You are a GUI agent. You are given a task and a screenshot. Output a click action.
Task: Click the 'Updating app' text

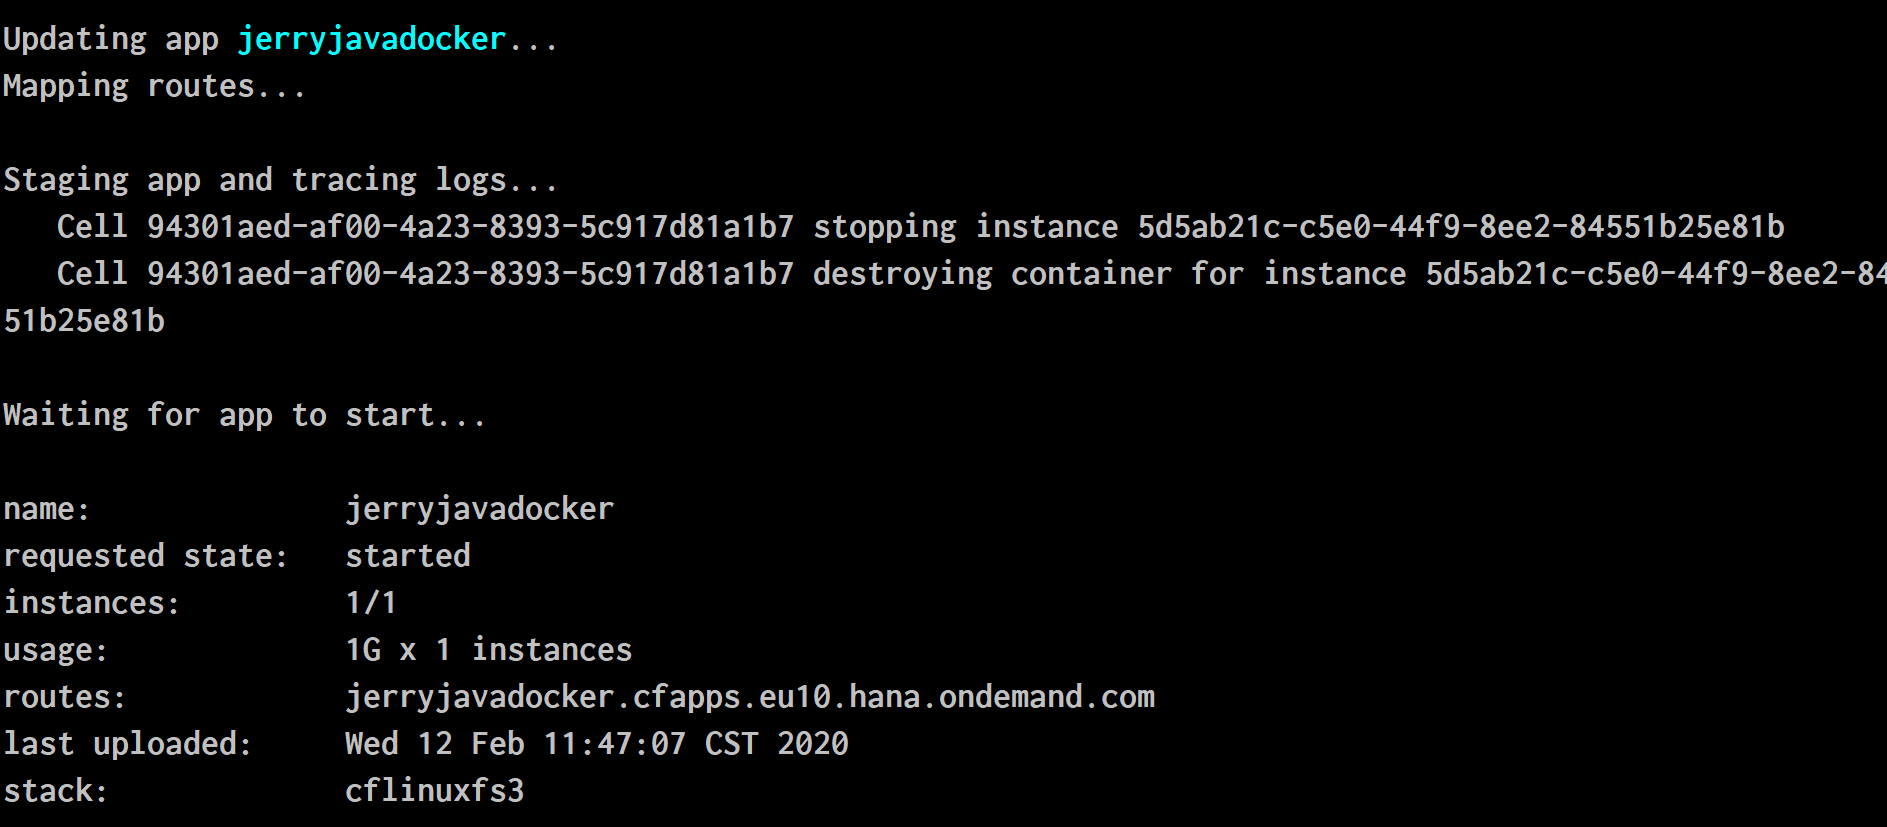click(111, 40)
